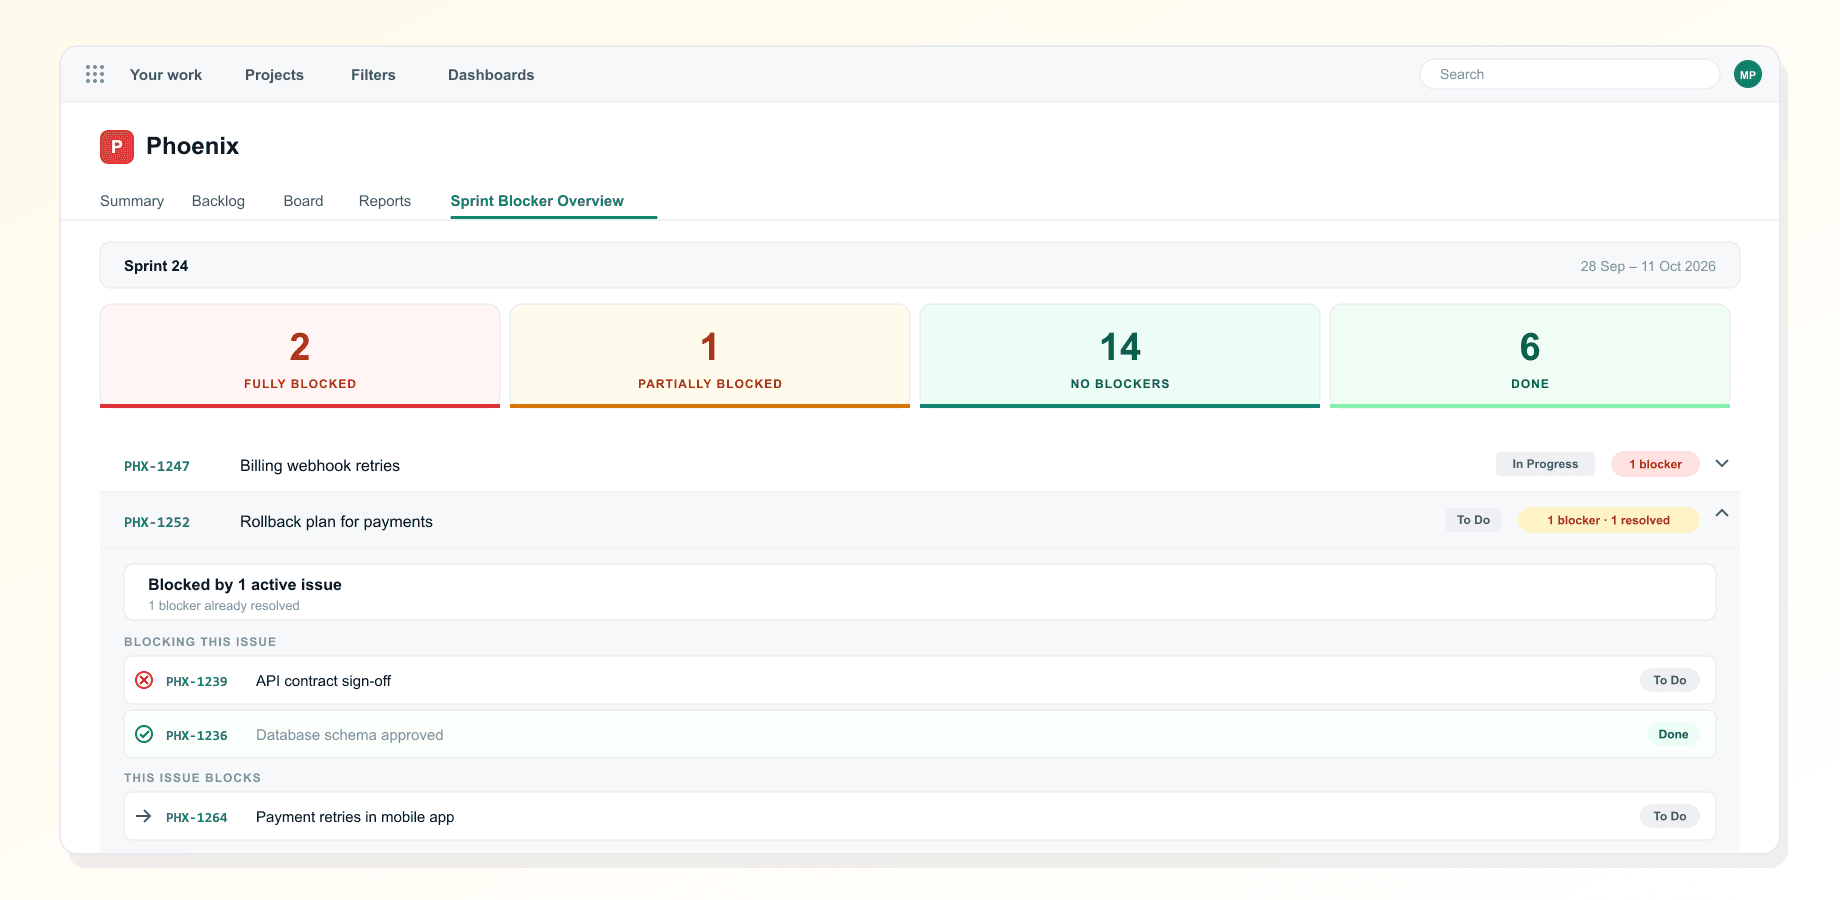Collapse the Rollback plan for payments row

(1722, 513)
